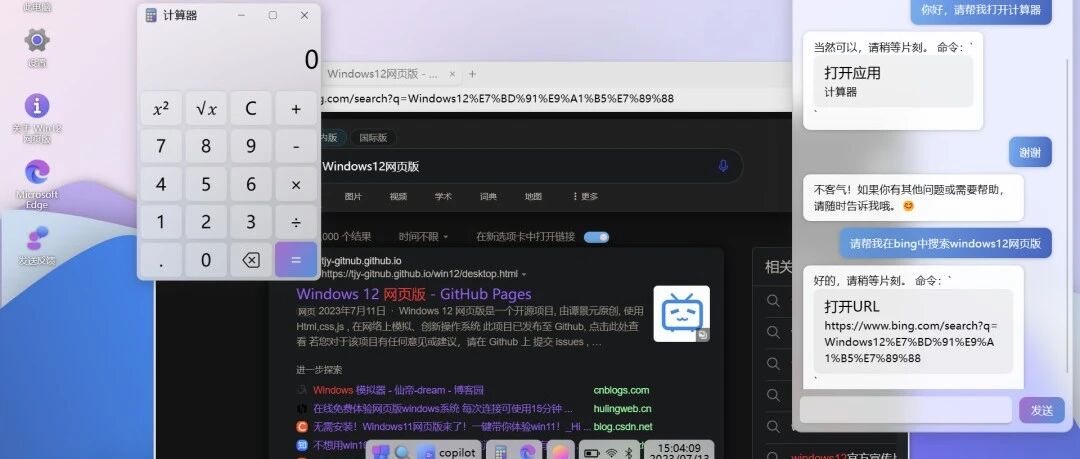Select the Windows12网页版 browser tab
The height and width of the screenshot is (459, 1080).
(382, 74)
